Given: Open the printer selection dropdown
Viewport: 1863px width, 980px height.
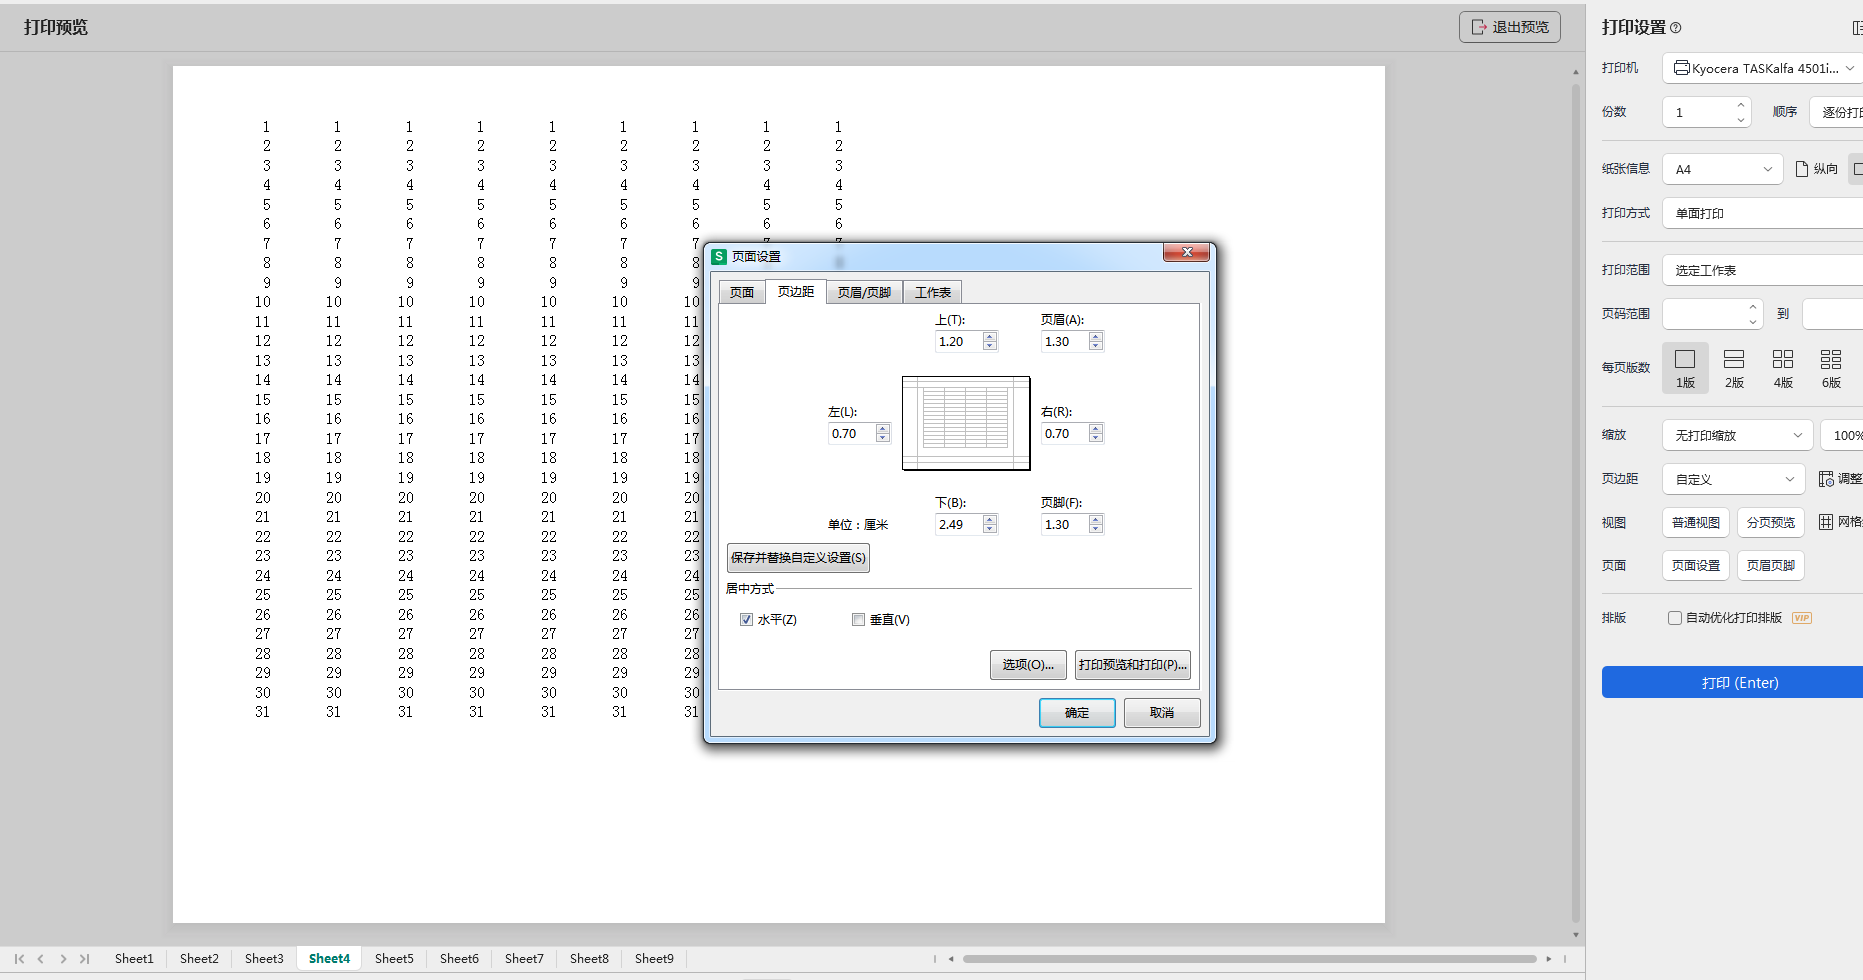Looking at the screenshot, I should click(1762, 68).
